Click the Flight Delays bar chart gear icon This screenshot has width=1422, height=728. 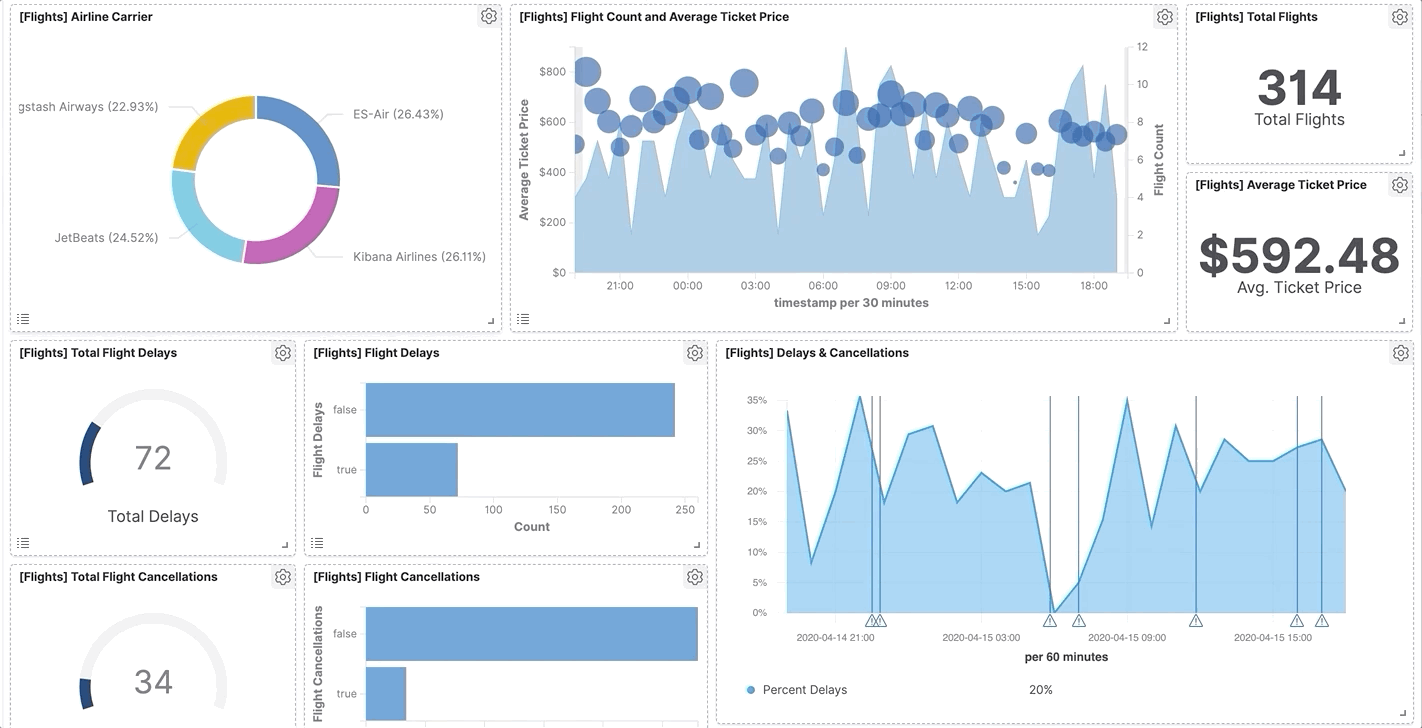point(695,353)
